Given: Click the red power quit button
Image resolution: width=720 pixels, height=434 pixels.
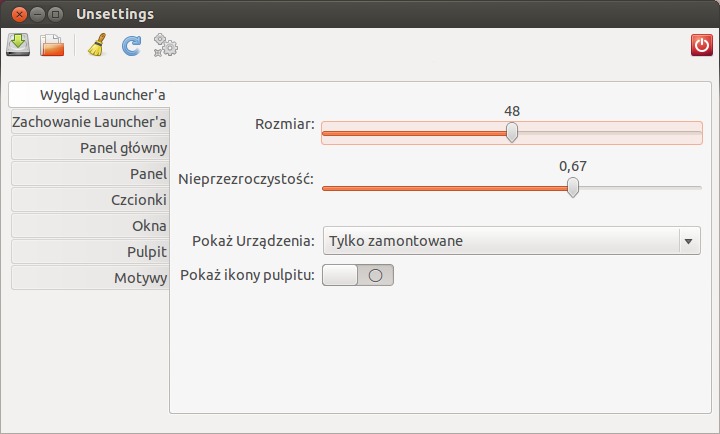Looking at the screenshot, I should click(x=702, y=45).
